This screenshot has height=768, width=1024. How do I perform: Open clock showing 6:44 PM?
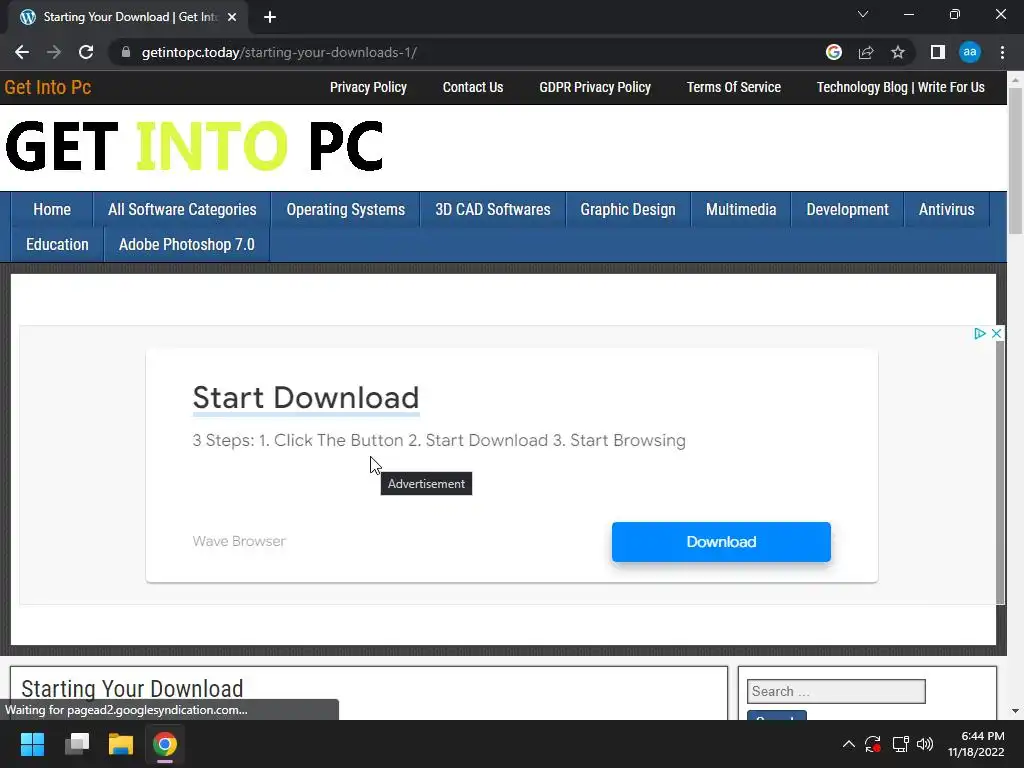coord(976,744)
